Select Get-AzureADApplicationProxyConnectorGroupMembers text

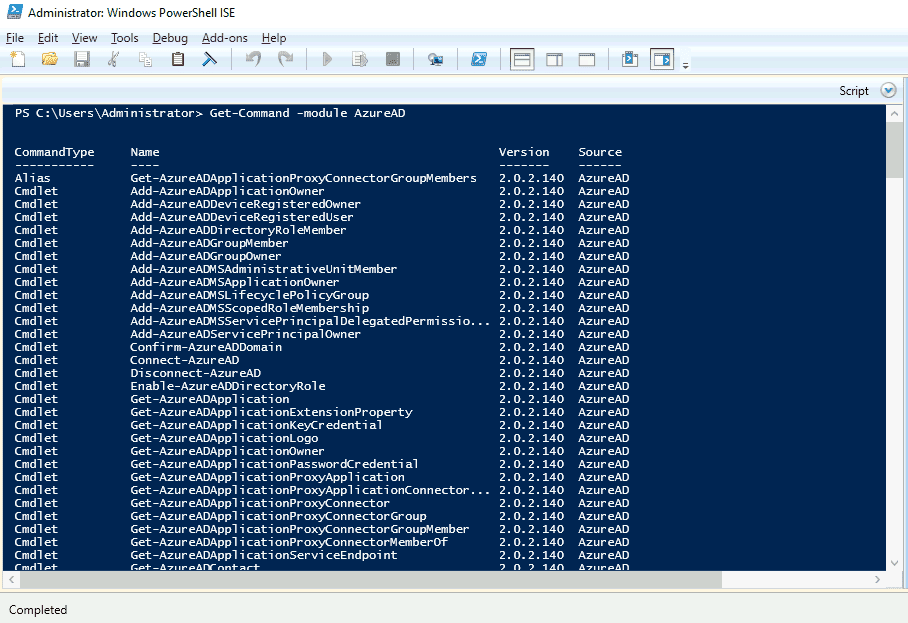click(x=303, y=178)
